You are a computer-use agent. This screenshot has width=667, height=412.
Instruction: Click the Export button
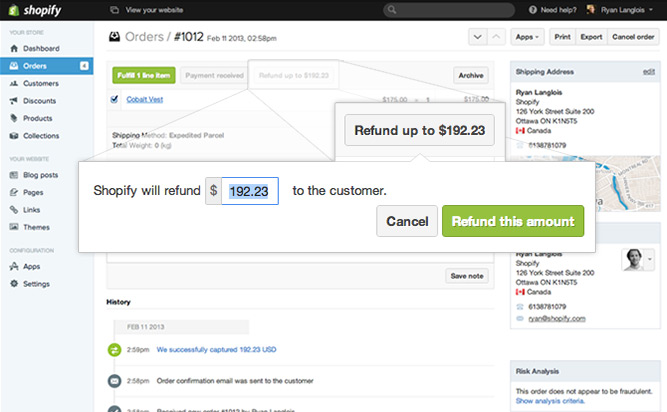[591, 37]
